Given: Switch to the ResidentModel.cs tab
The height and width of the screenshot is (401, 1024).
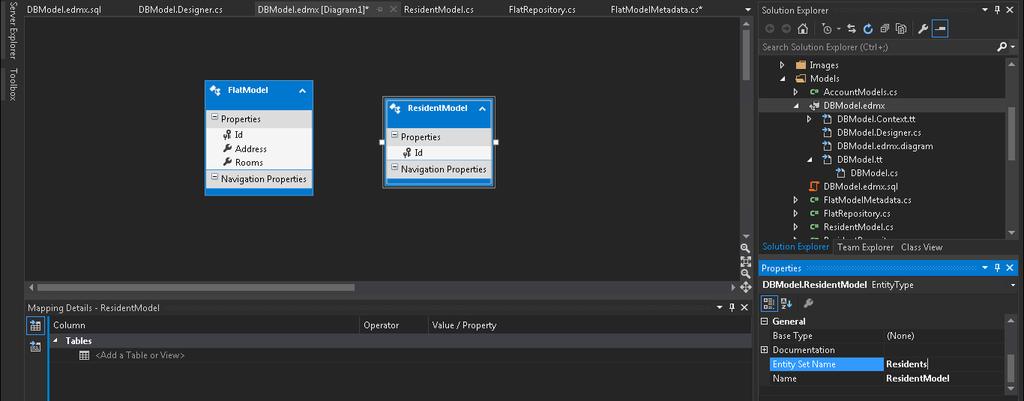Looking at the screenshot, I should (x=439, y=10).
